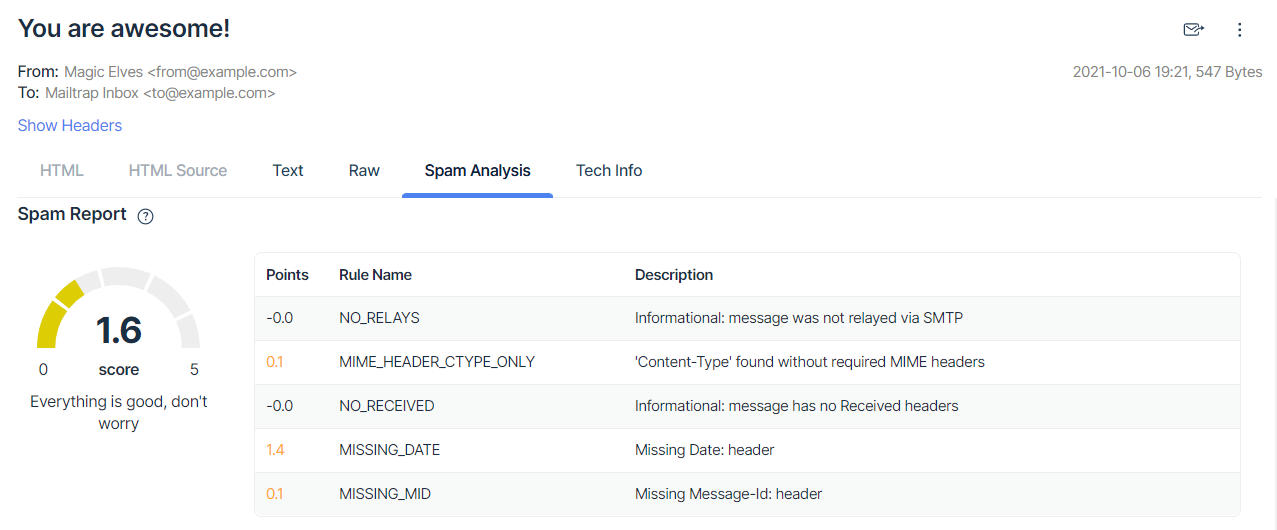Screen dimensions: 1277x530
Task: Switch to the HTML tab
Action: click(62, 170)
